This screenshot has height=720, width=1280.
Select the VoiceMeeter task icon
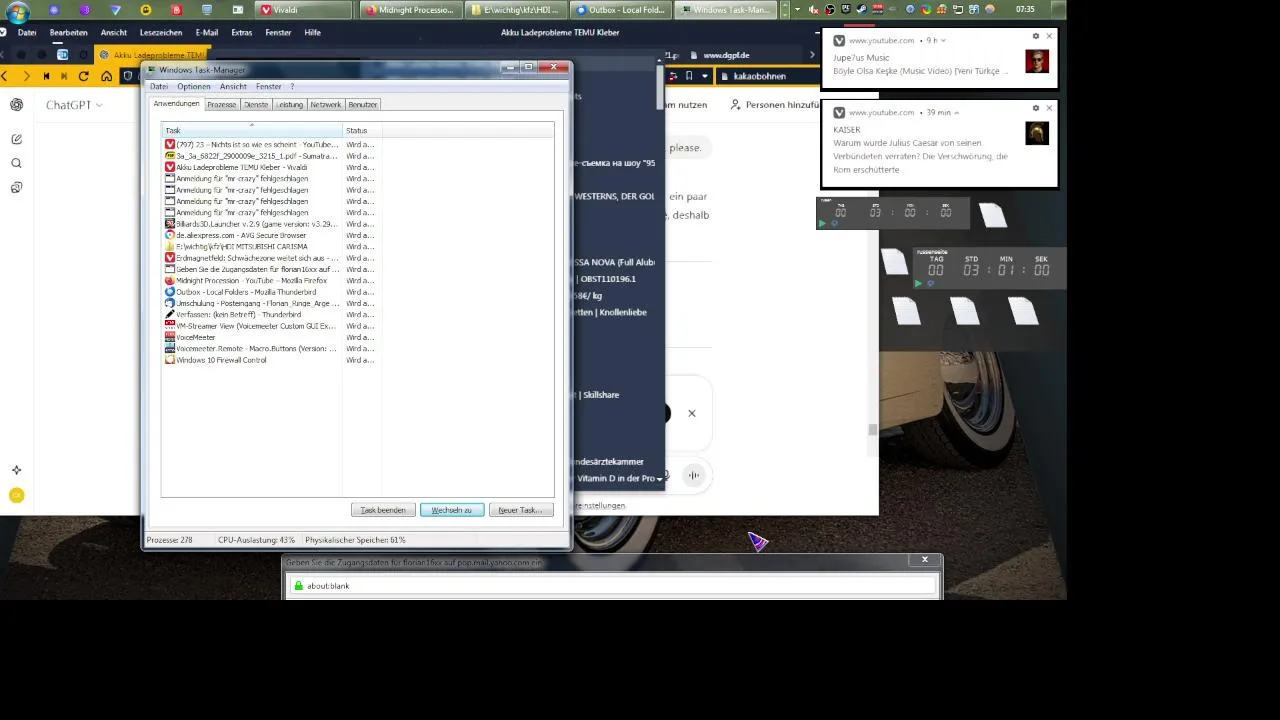[170, 337]
